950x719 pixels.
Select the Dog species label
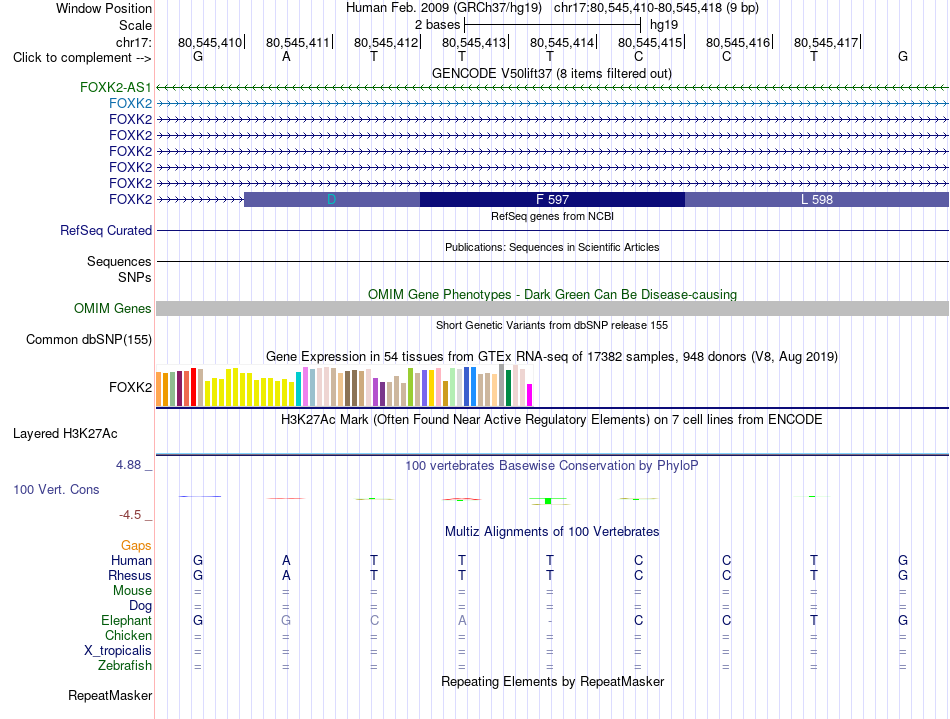(140, 606)
